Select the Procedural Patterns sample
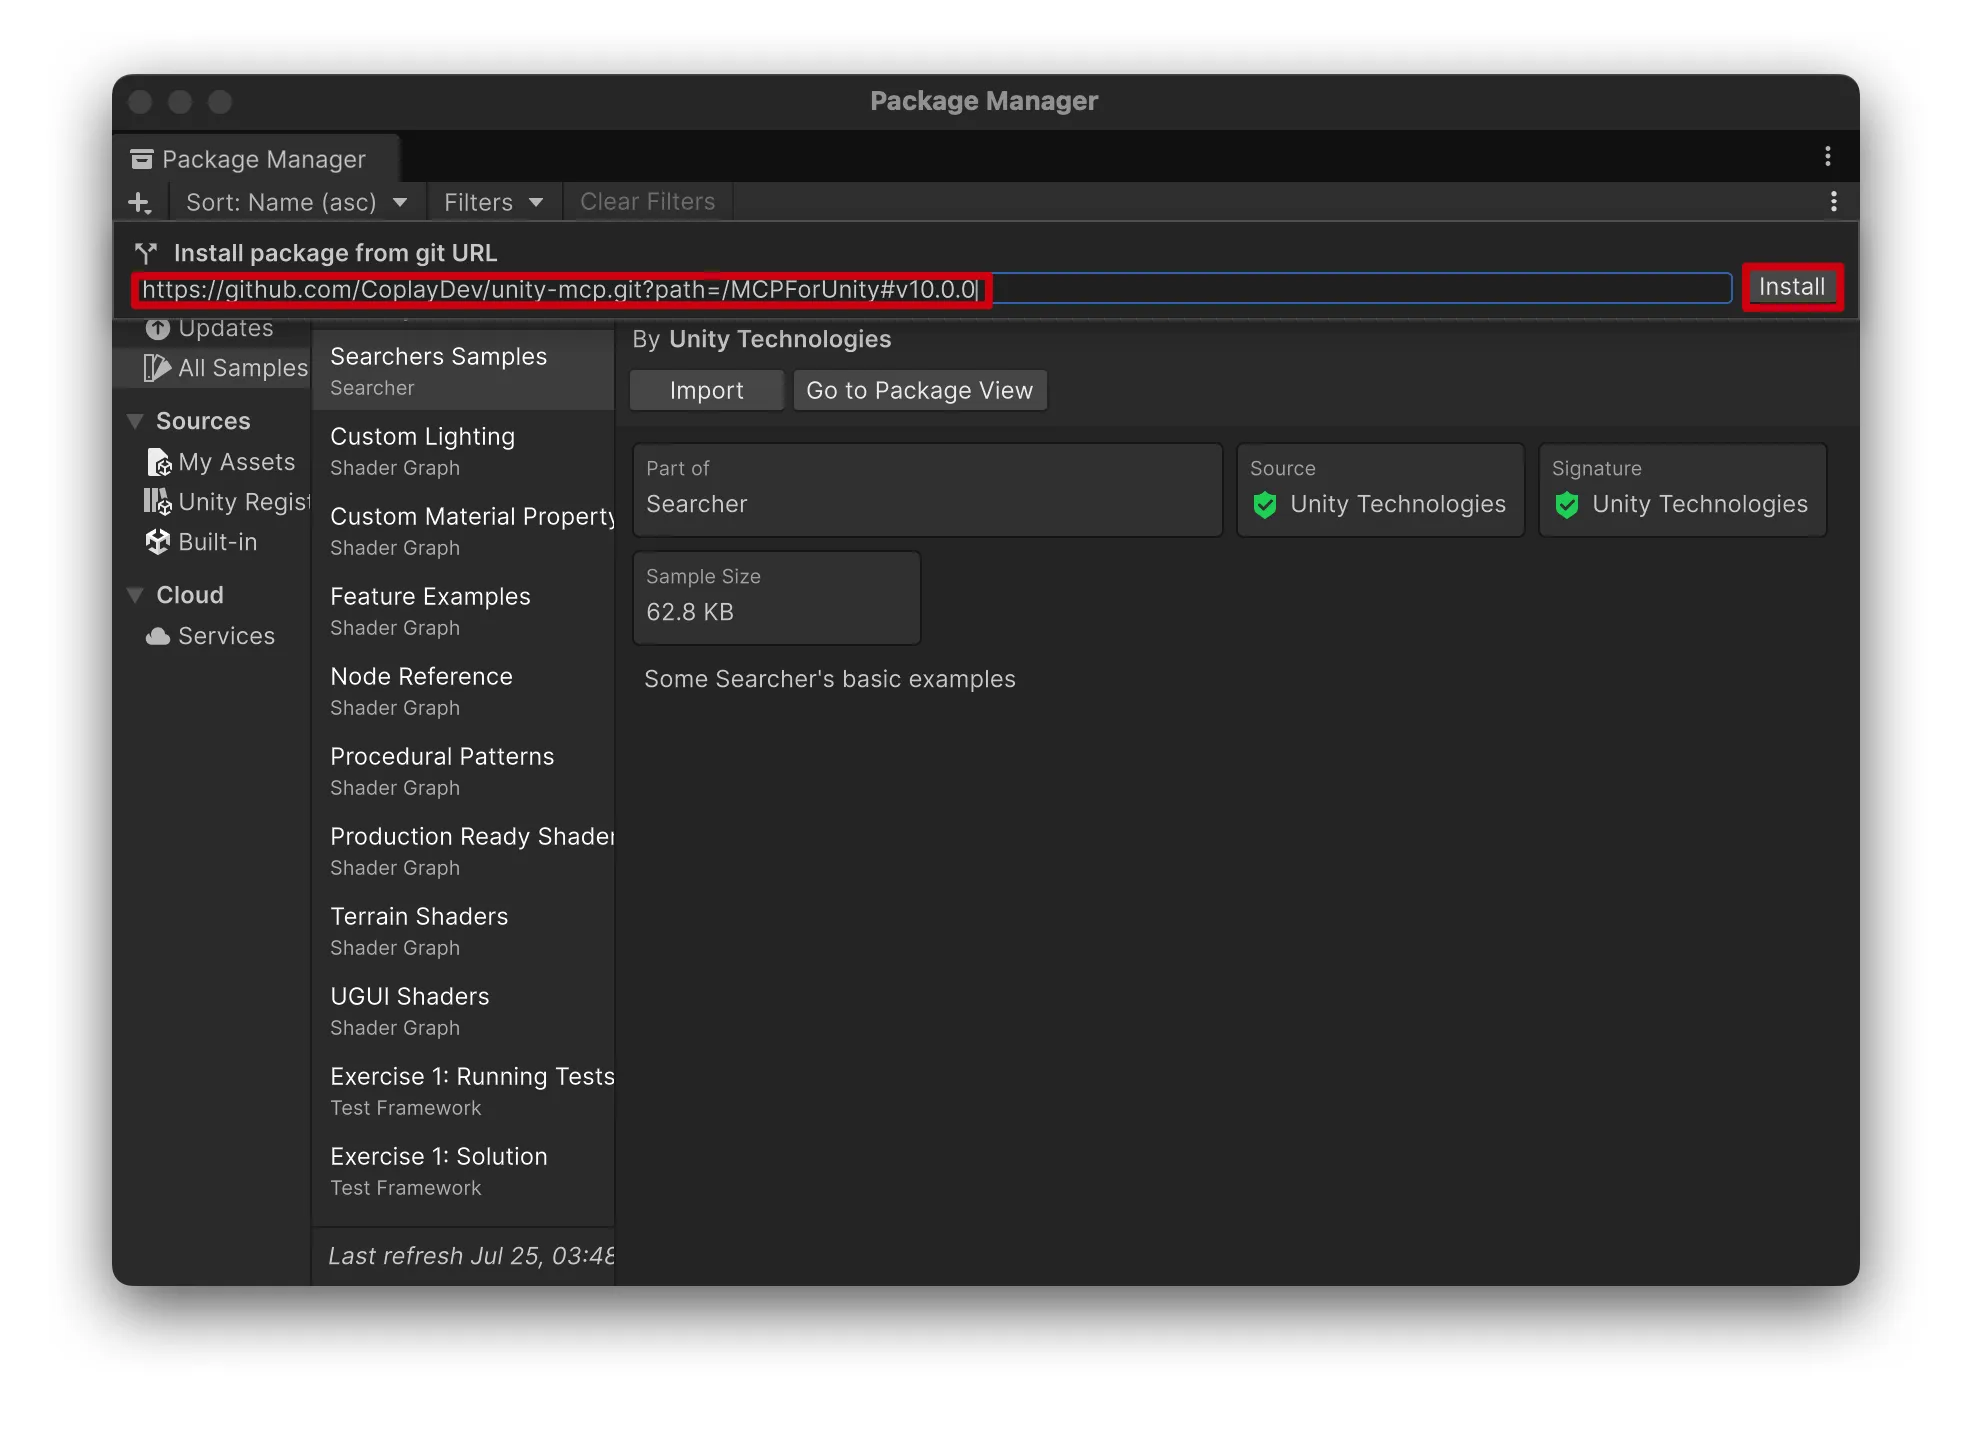The width and height of the screenshot is (1972, 1436). [463, 771]
